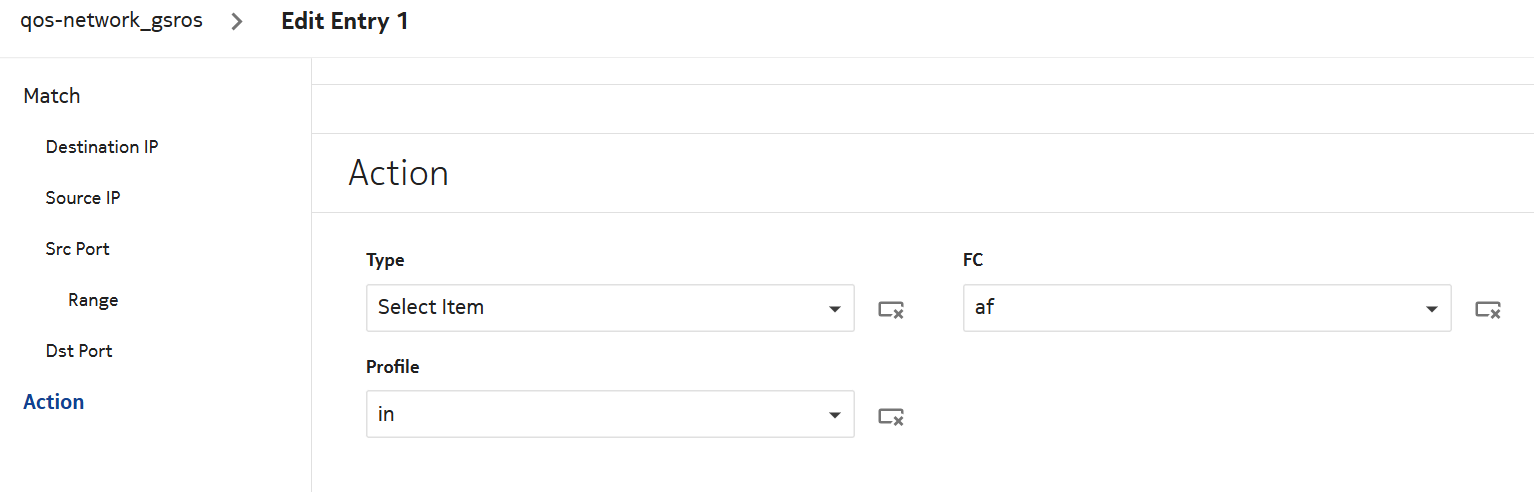The width and height of the screenshot is (1534, 492).
Task: Open the Type 'Select Item' dropdown
Action: (x=600, y=308)
